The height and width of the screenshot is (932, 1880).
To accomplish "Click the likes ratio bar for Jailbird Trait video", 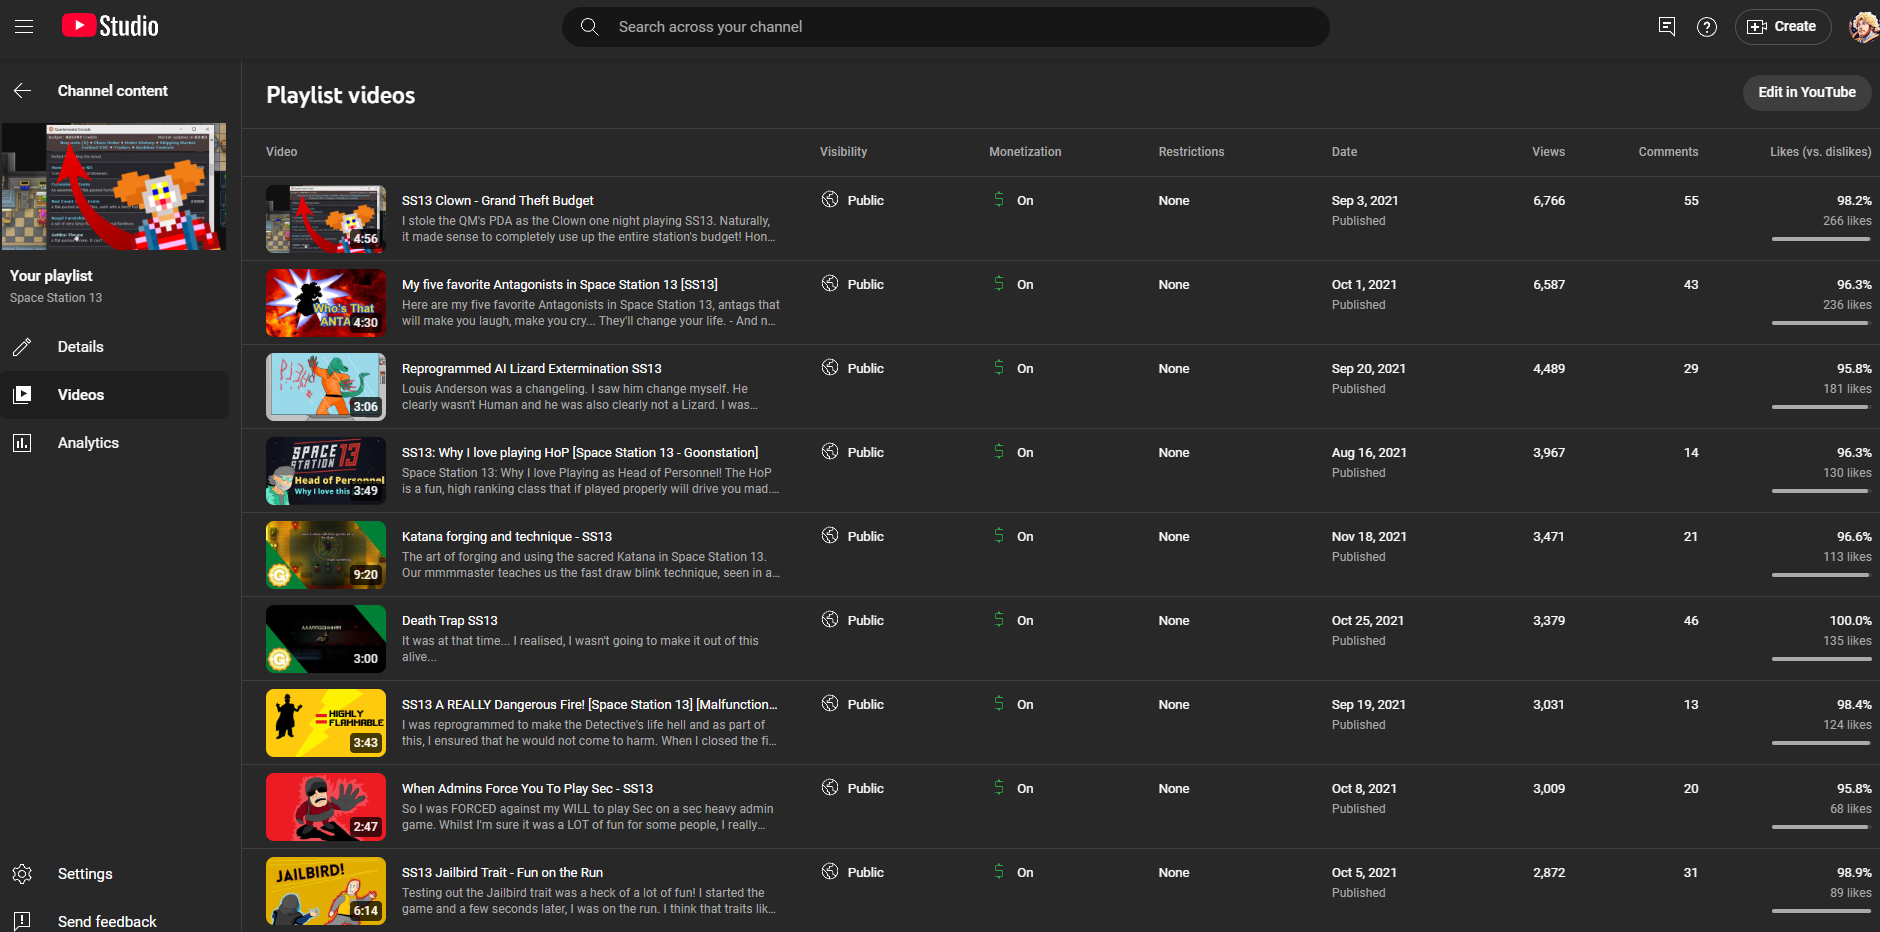I will tap(1821, 911).
